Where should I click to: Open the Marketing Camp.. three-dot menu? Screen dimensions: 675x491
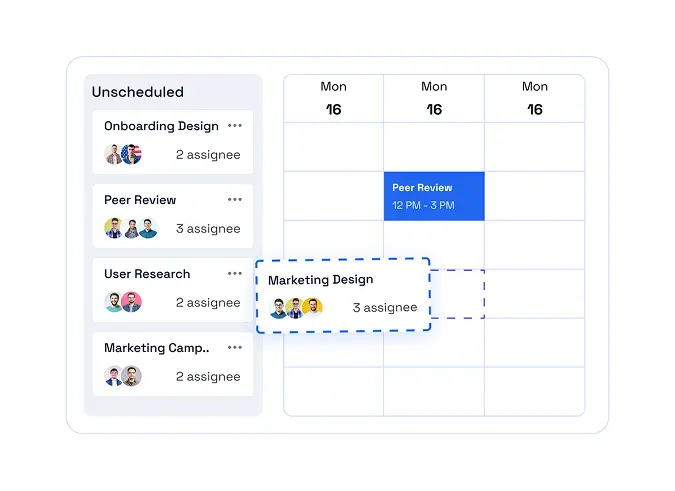click(235, 348)
